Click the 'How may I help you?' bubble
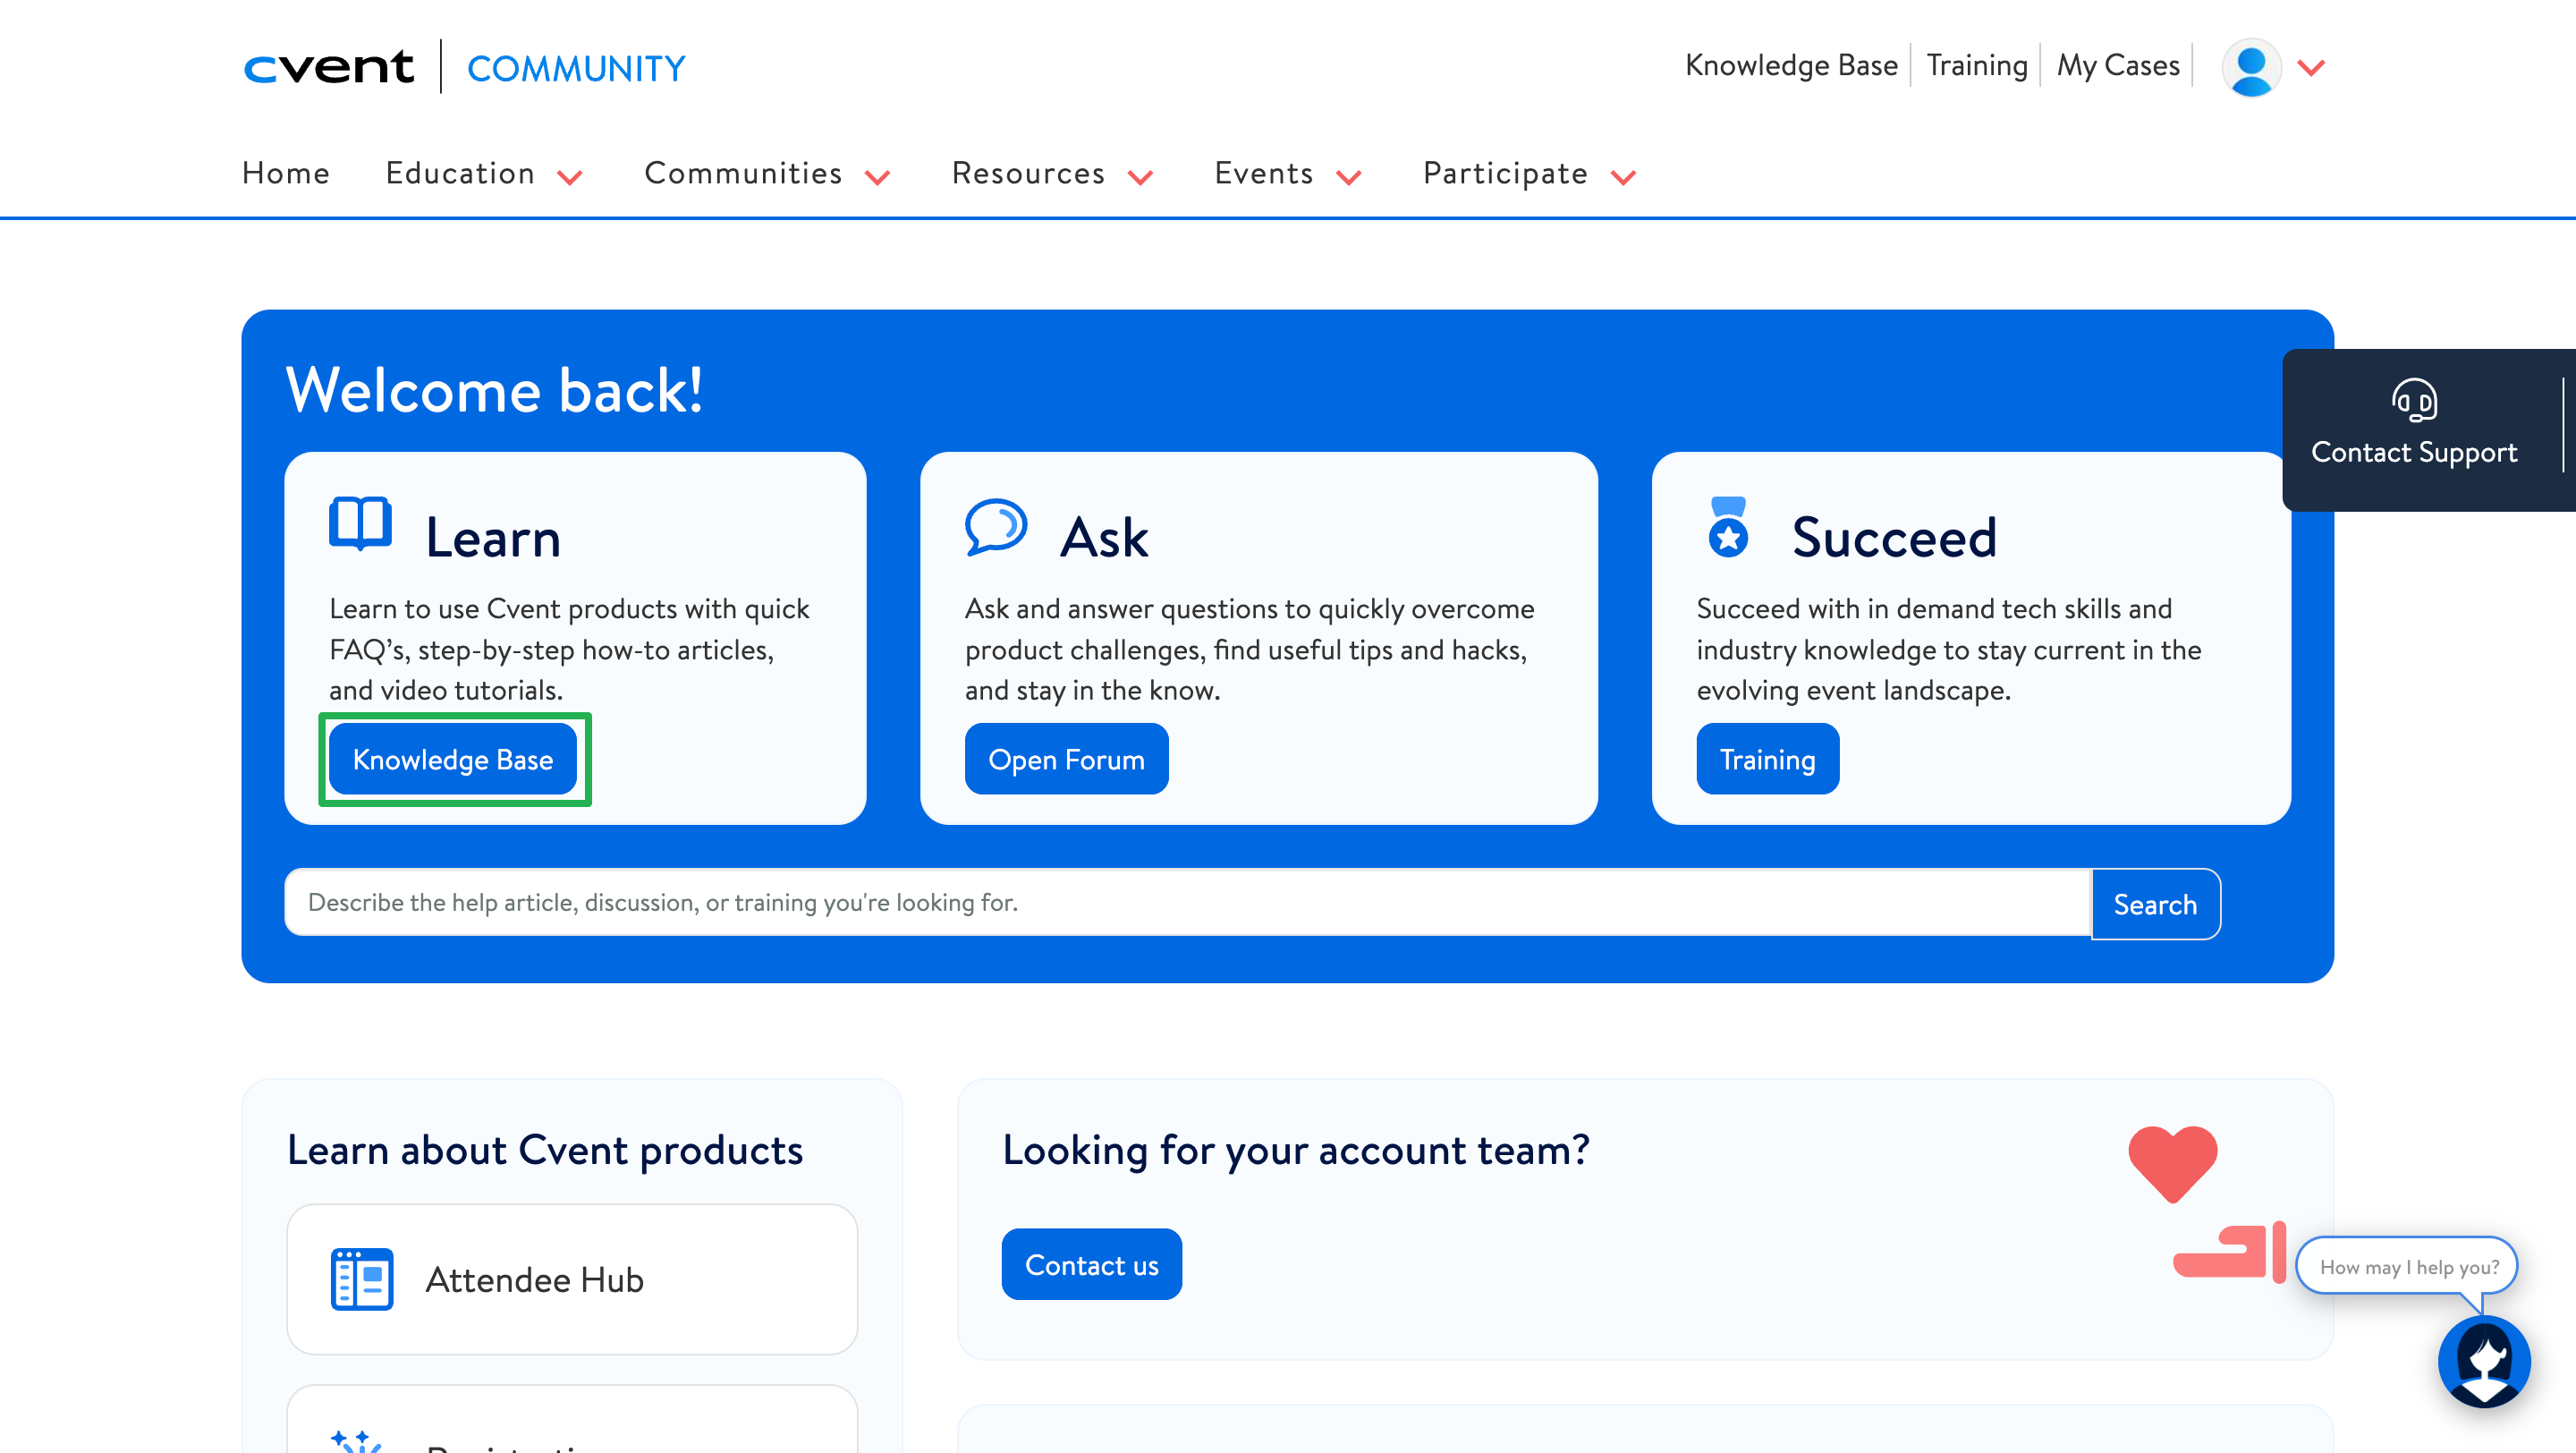Image resolution: width=2576 pixels, height=1453 pixels. (x=2407, y=1266)
